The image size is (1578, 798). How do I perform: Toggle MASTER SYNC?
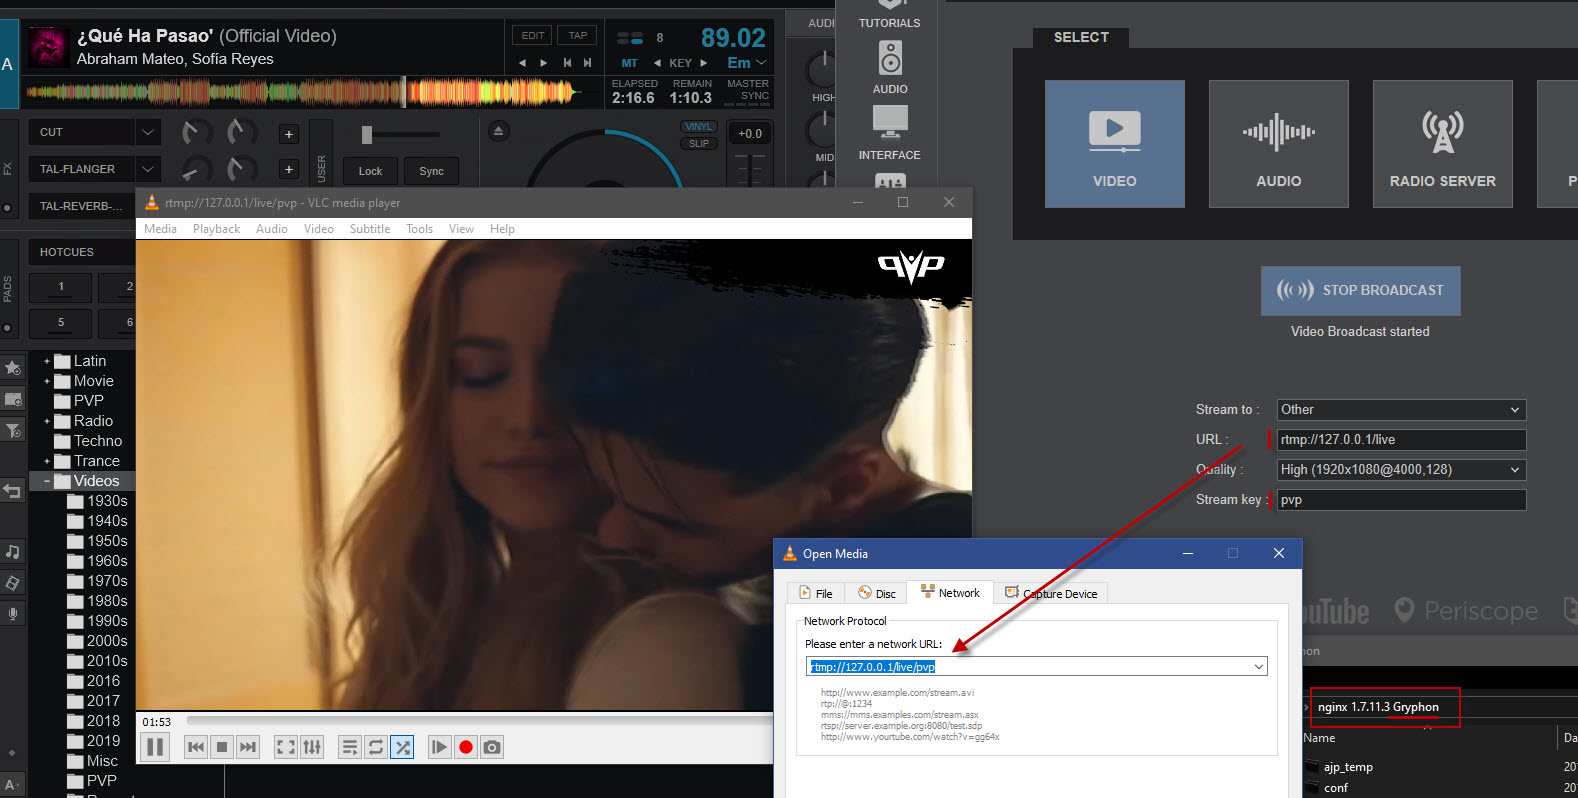click(x=748, y=90)
